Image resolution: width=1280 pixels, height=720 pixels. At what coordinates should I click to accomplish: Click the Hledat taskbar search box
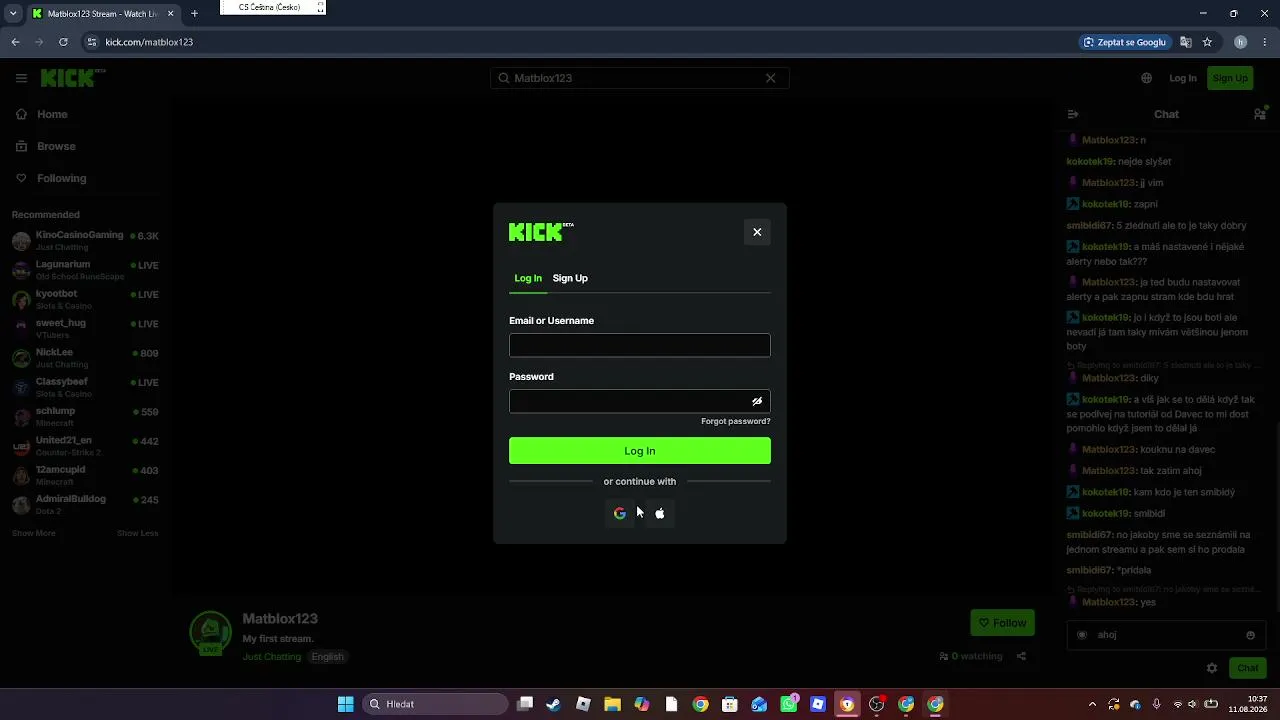[435, 704]
